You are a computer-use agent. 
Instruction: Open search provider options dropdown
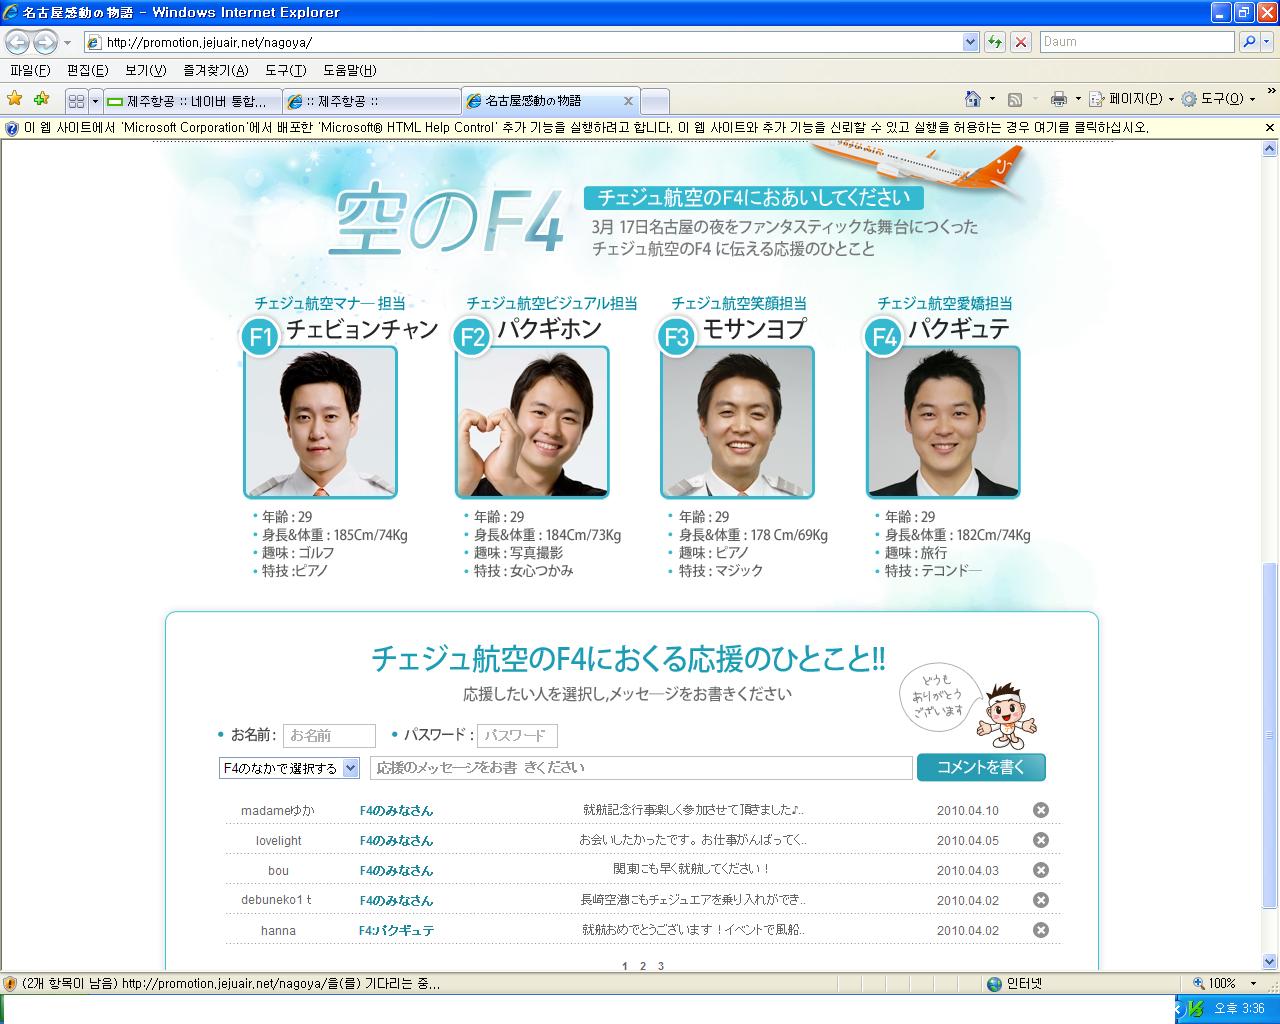(x=1266, y=42)
